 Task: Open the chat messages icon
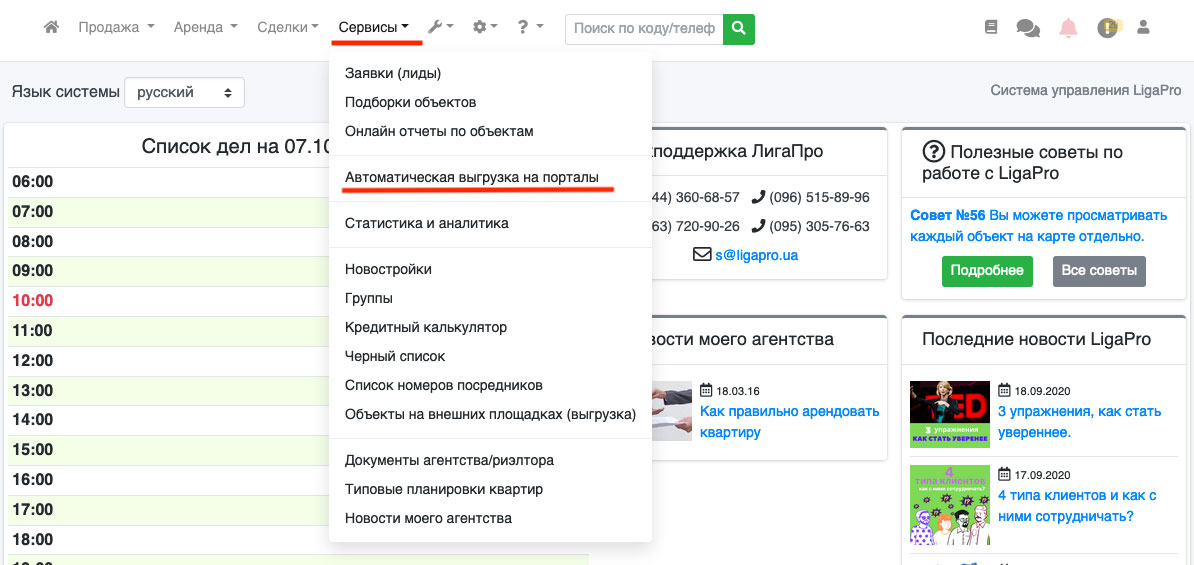1028,28
